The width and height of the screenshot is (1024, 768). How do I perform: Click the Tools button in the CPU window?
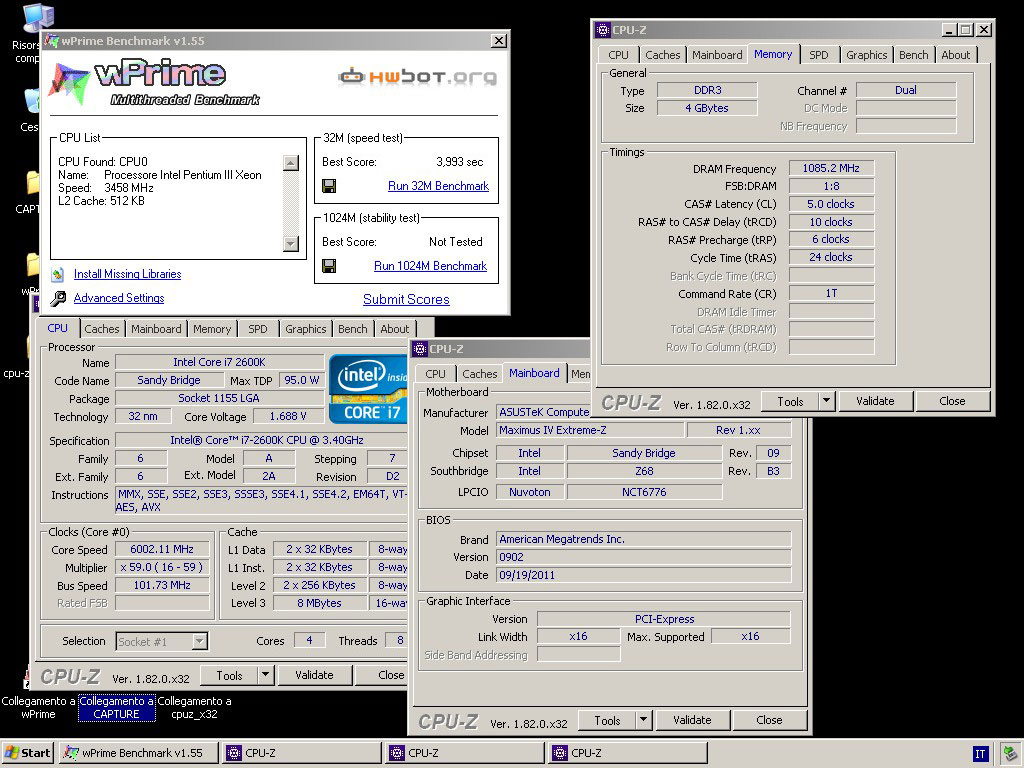[229, 675]
